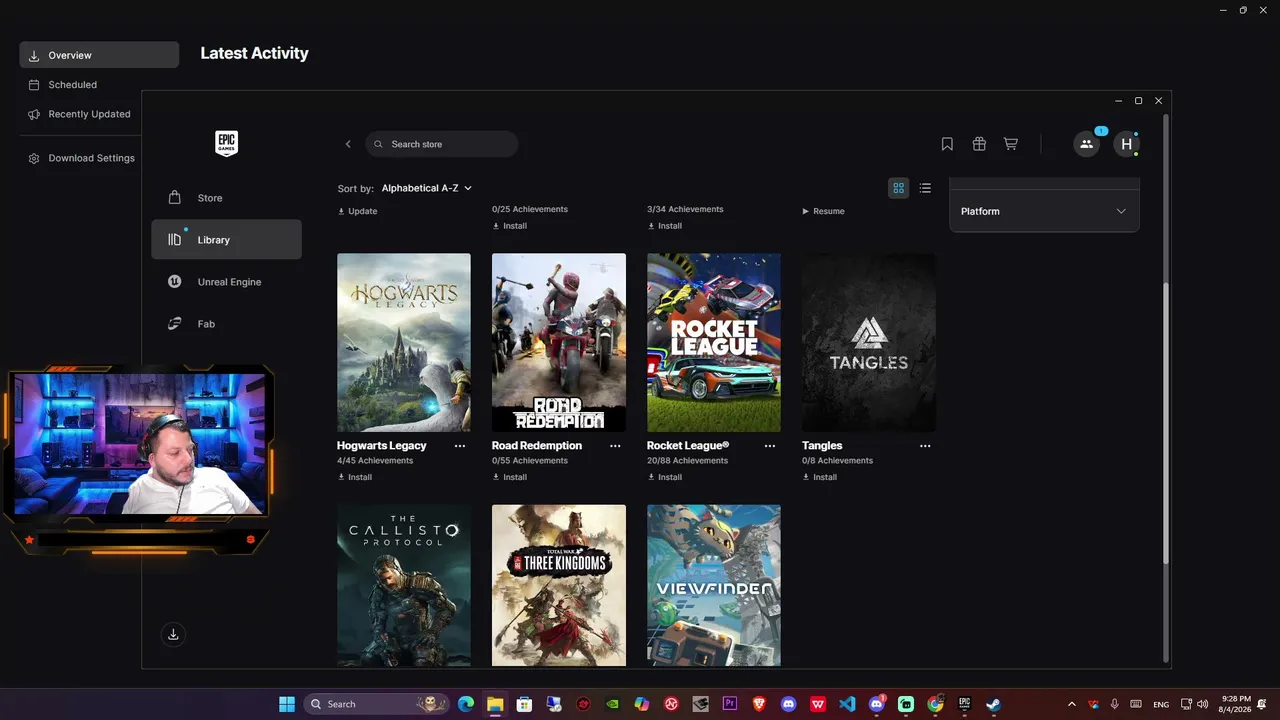Click the Resume button in the top row
The height and width of the screenshot is (720, 1280).
point(823,211)
